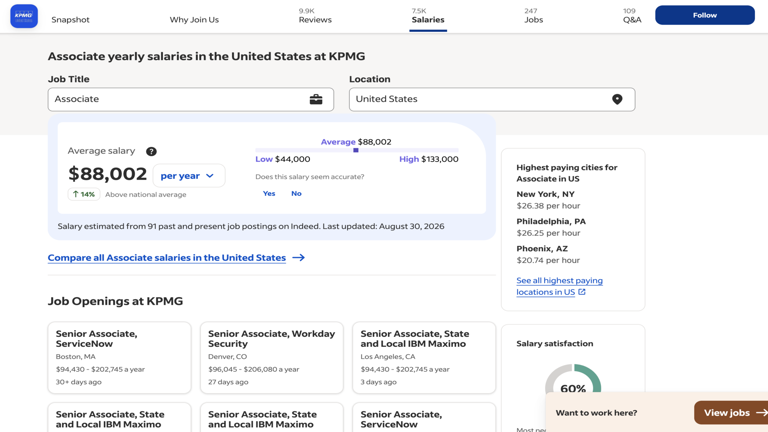Viewport: 768px width, 432px height.
Task: Click New York, NY city entry
Action: pos(545,194)
